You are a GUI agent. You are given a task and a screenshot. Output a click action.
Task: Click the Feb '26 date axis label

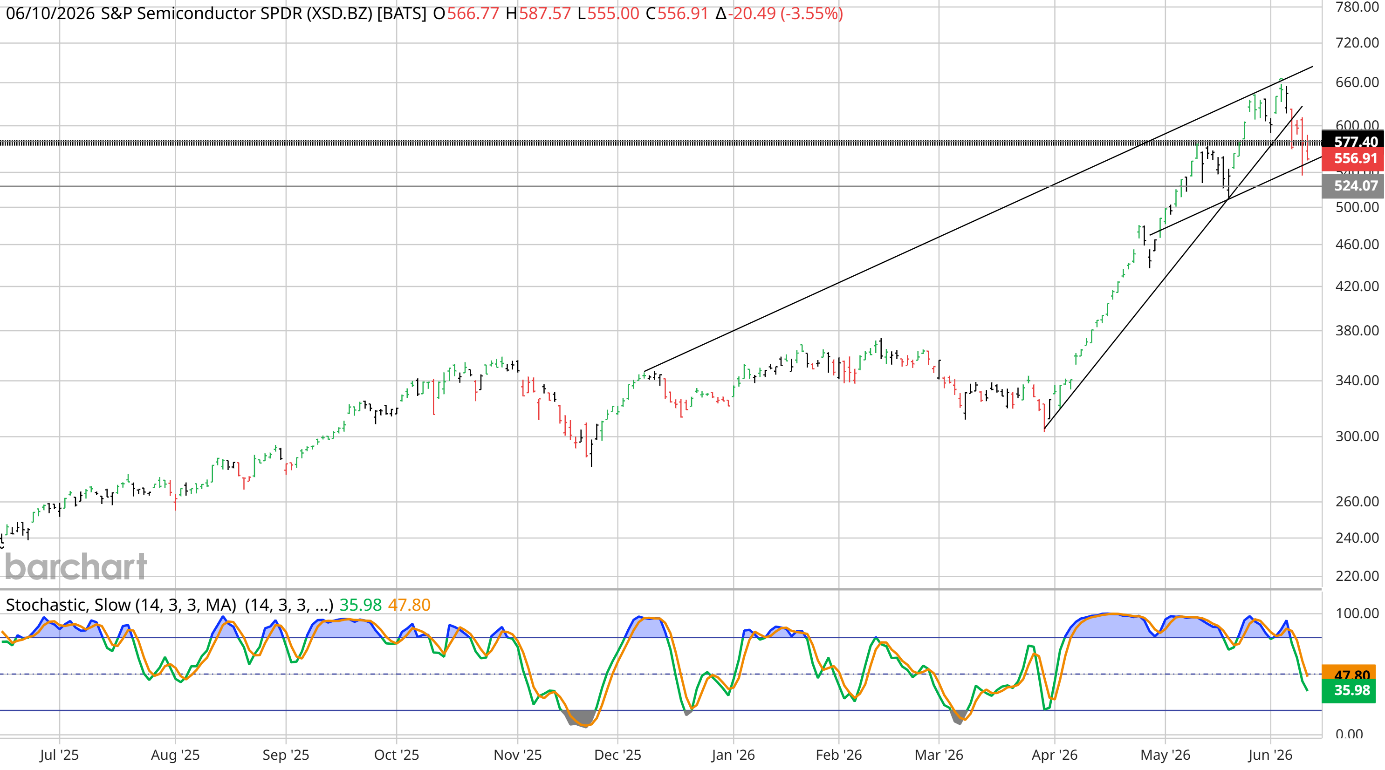tap(839, 755)
